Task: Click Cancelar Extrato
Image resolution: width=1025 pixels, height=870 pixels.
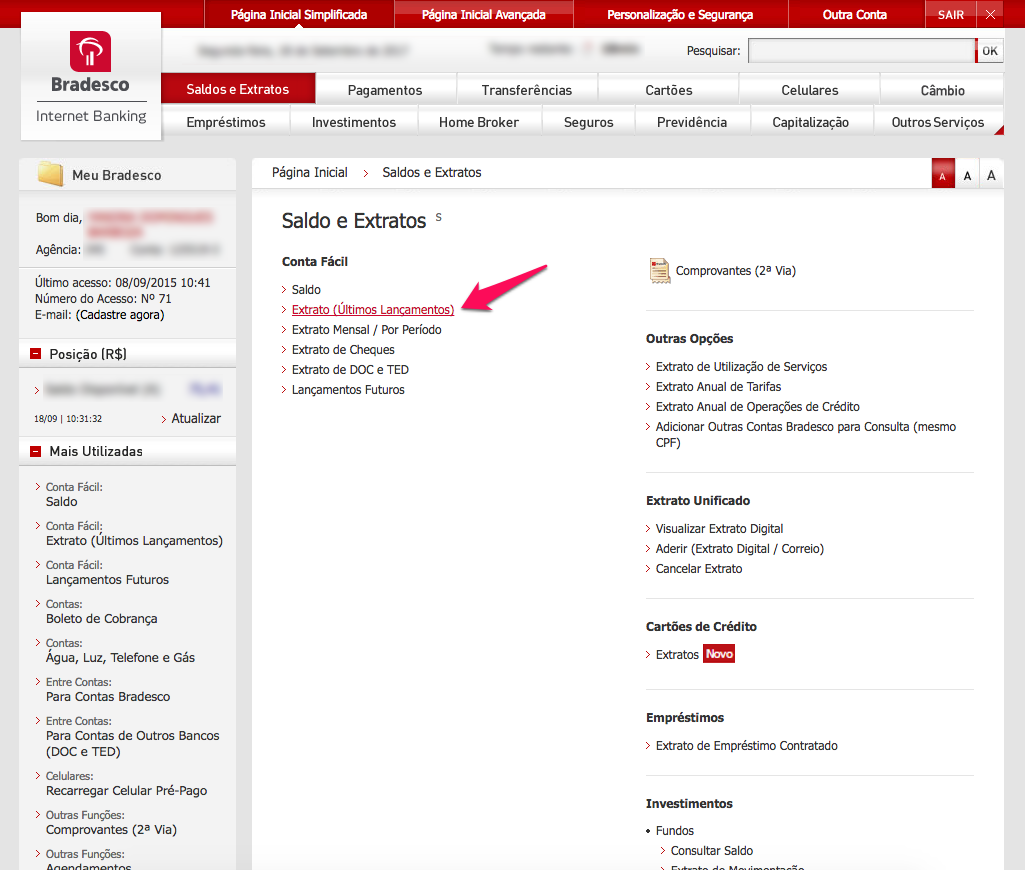Action: click(699, 569)
